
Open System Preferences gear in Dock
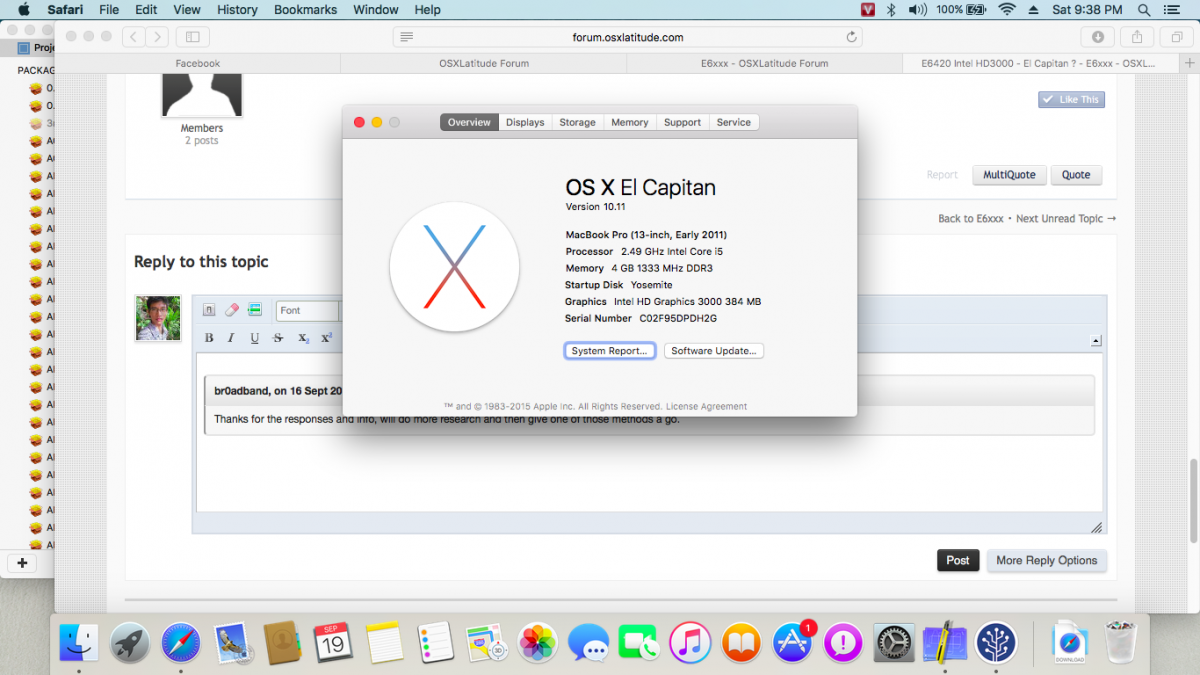coord(894,641)
